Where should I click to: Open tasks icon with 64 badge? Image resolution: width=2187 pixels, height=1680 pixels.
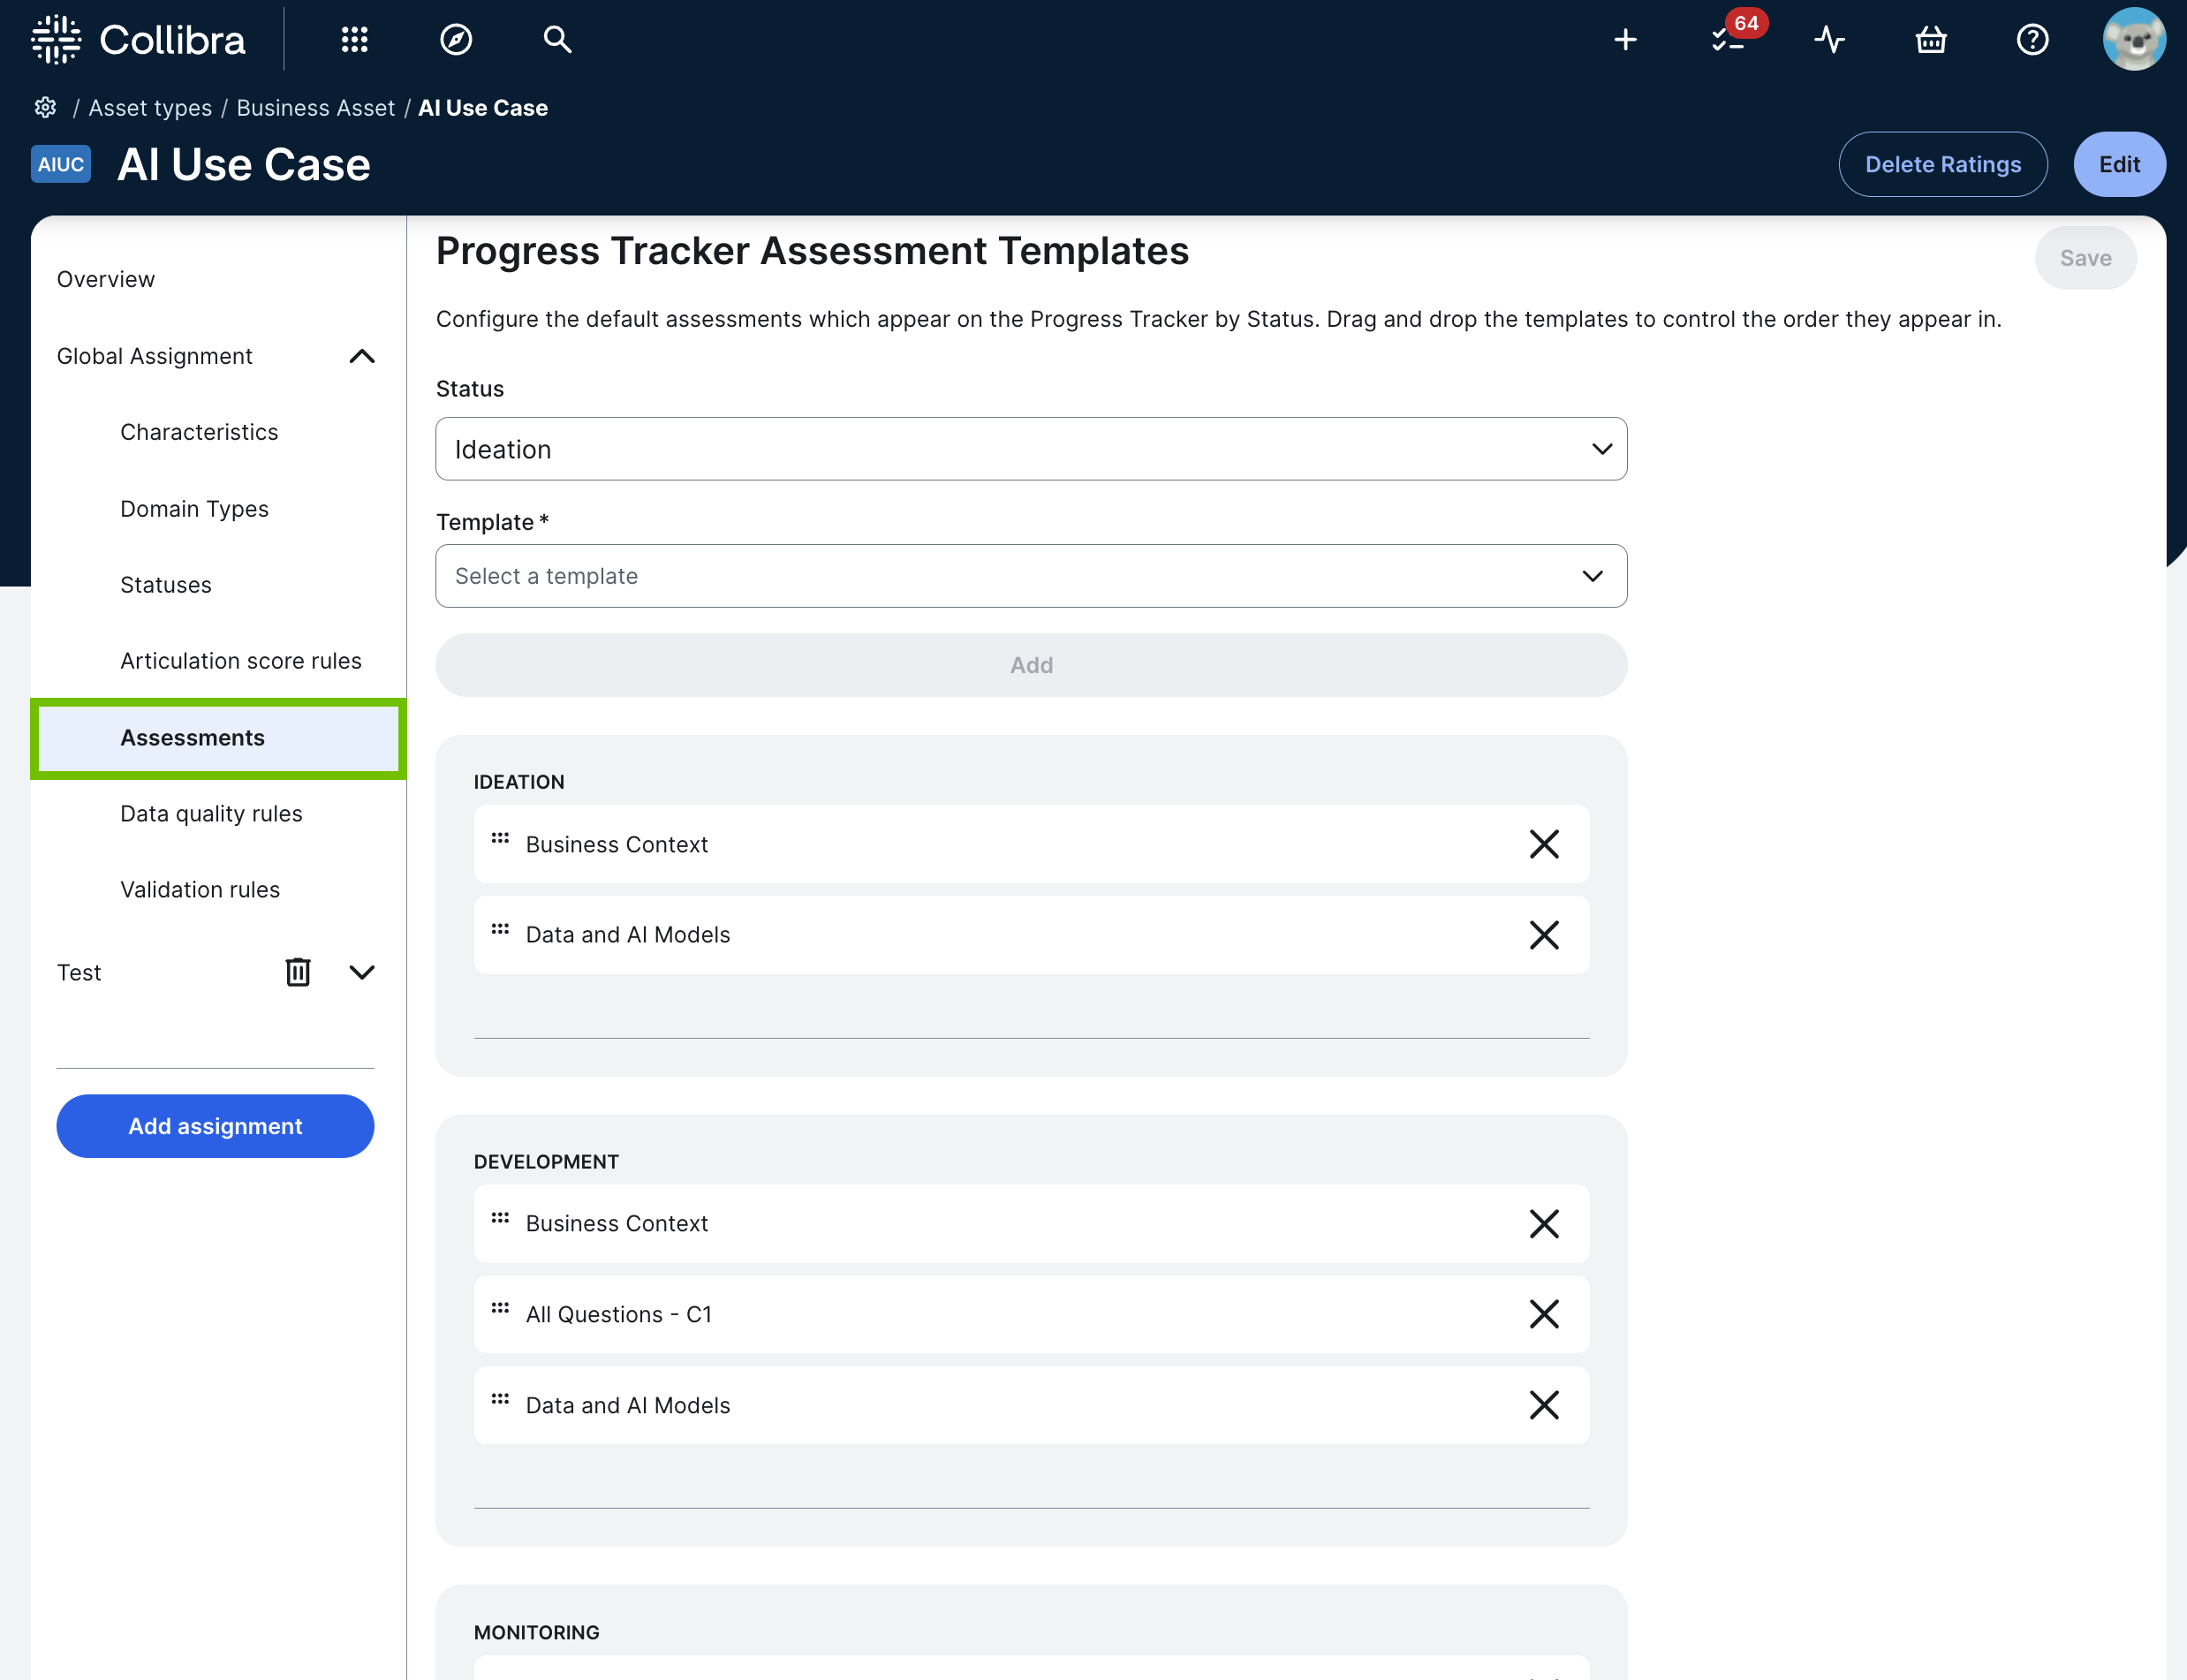click(x=1729, y=39)
